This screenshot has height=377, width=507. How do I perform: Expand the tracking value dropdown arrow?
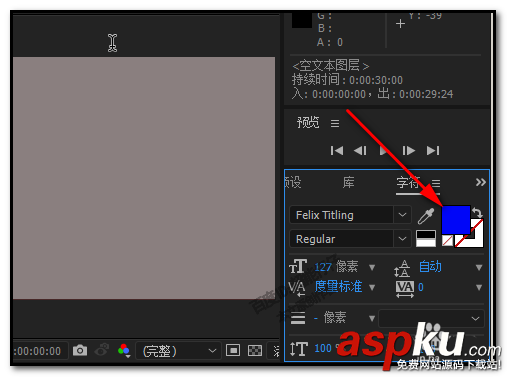point(479,287)
